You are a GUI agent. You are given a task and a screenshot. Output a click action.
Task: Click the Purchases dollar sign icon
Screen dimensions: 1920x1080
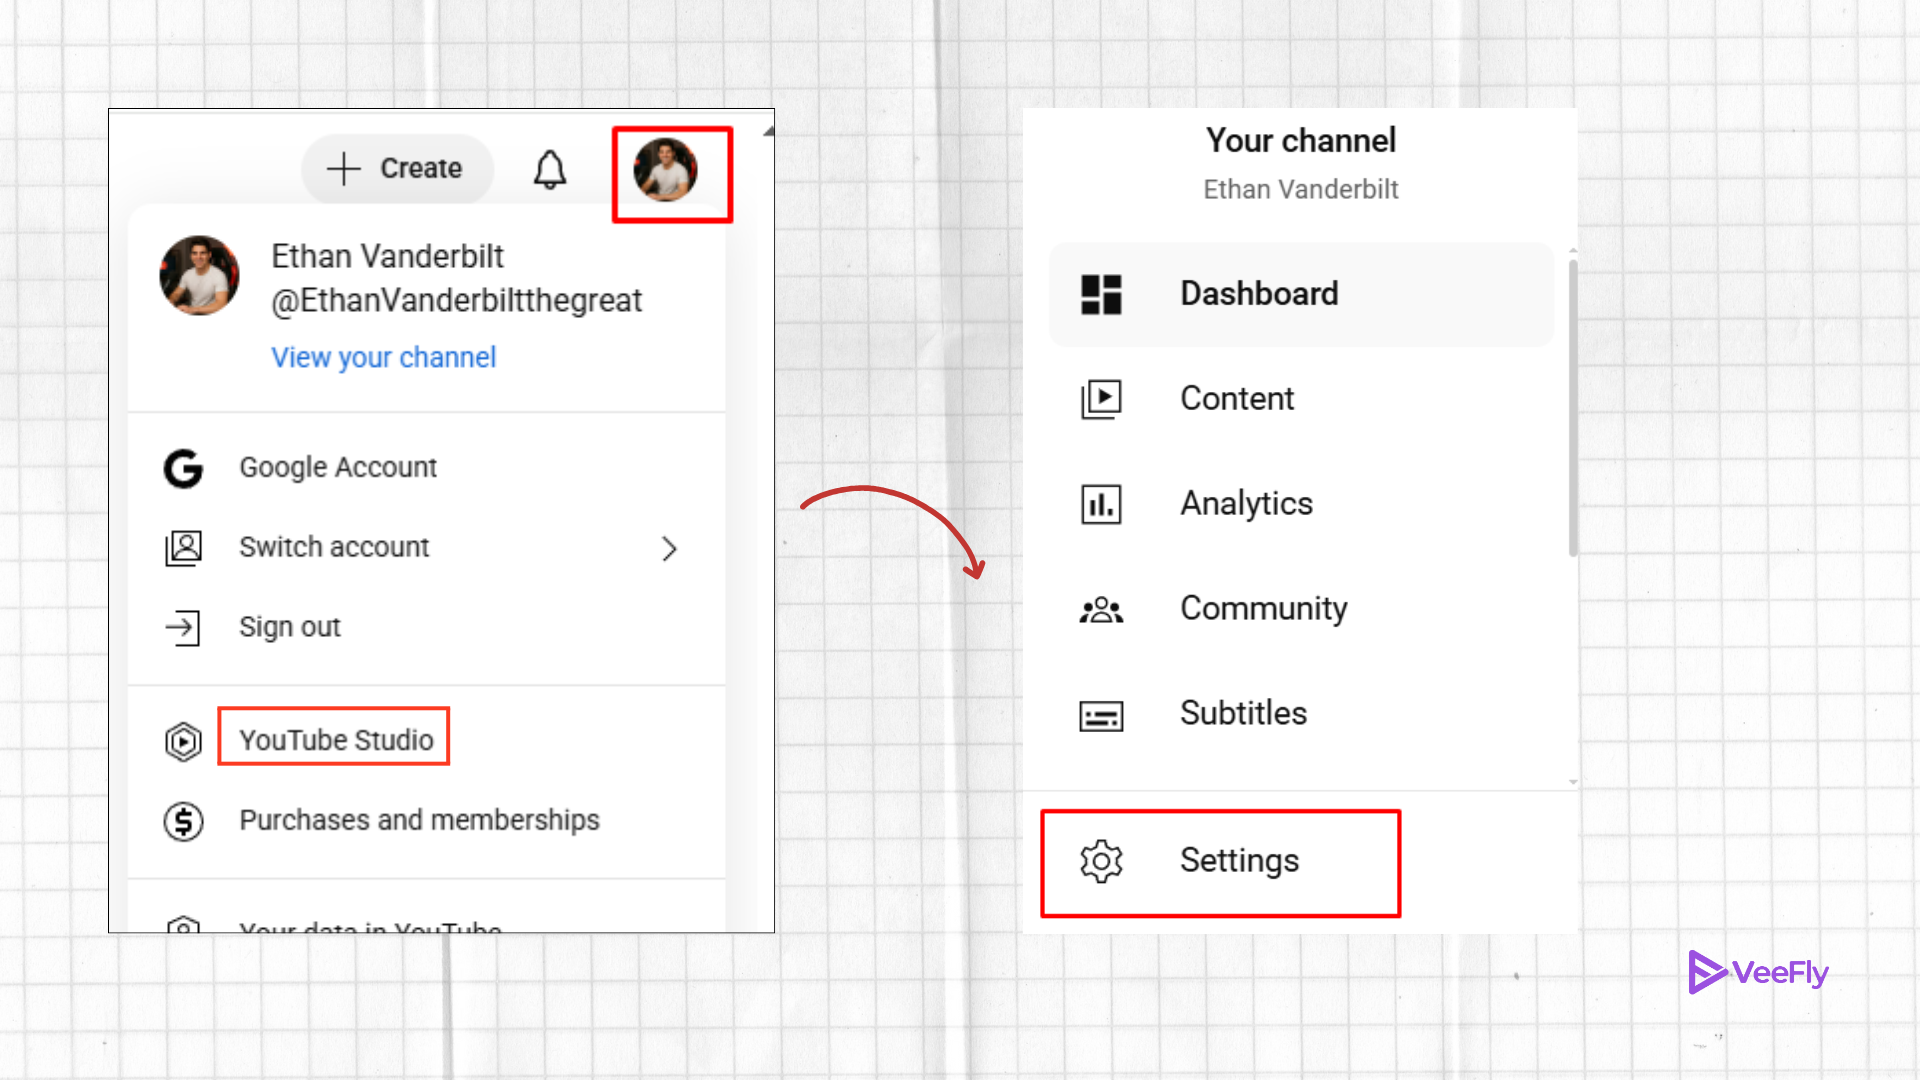(183, 821)
